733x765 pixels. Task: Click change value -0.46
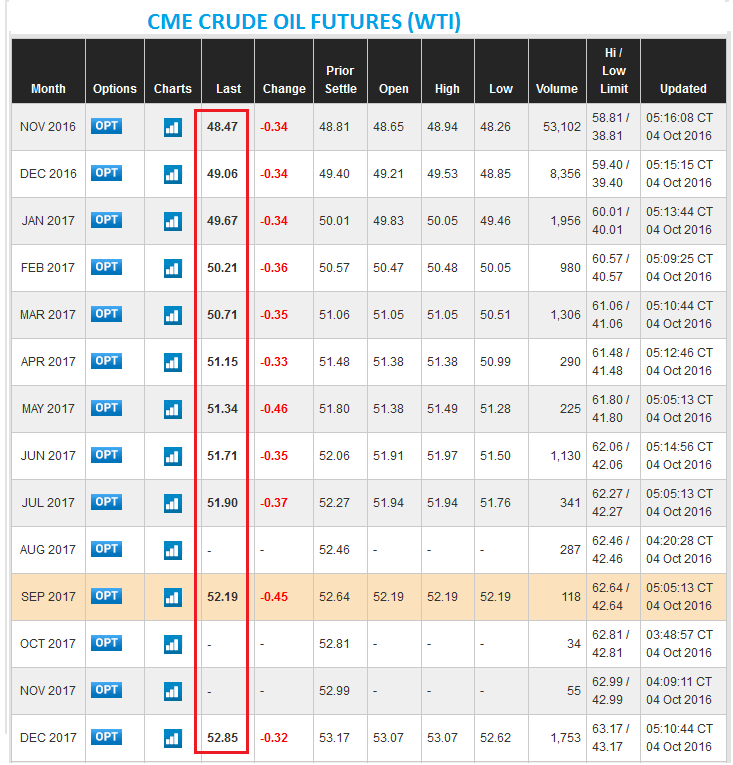tap(274, 409)
